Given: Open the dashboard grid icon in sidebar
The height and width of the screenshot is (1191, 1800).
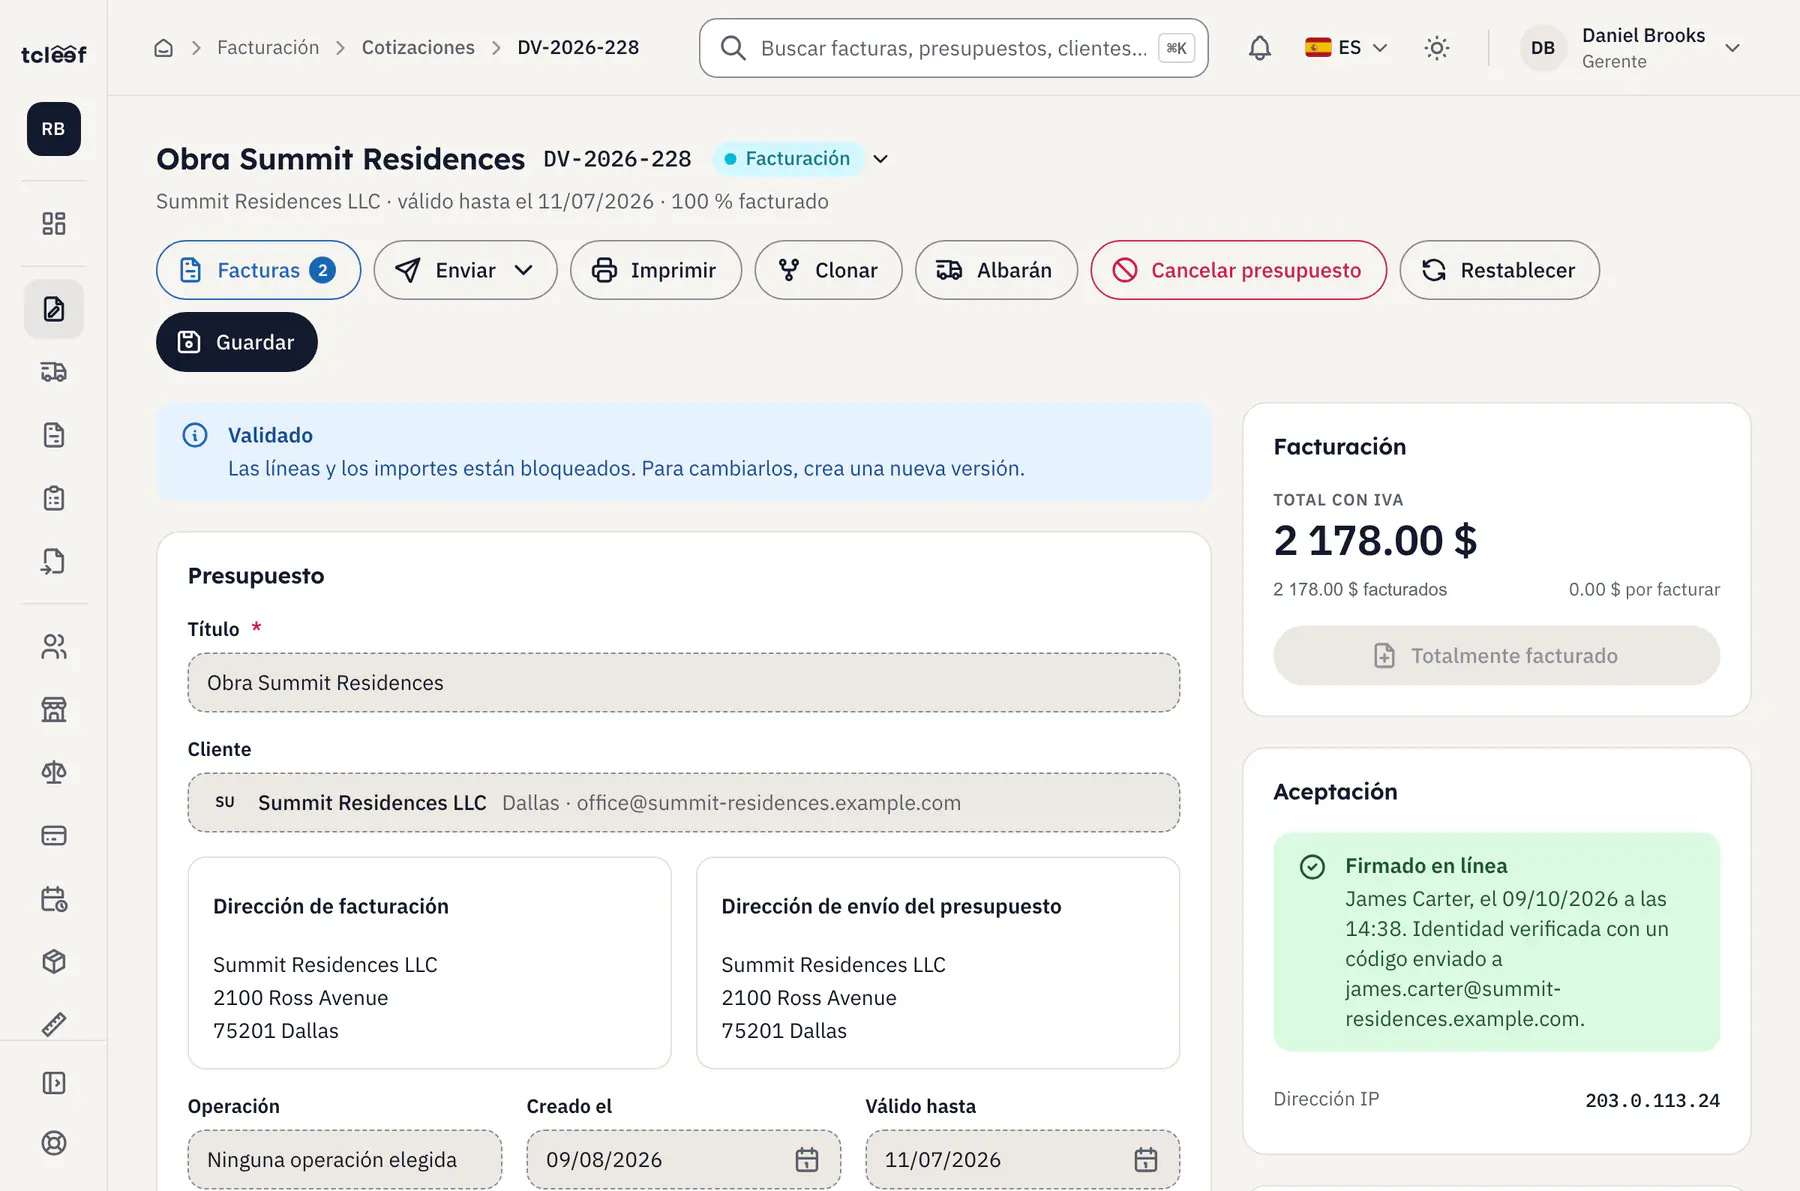Looking at the screenshot, I should [x=54, y=223].
